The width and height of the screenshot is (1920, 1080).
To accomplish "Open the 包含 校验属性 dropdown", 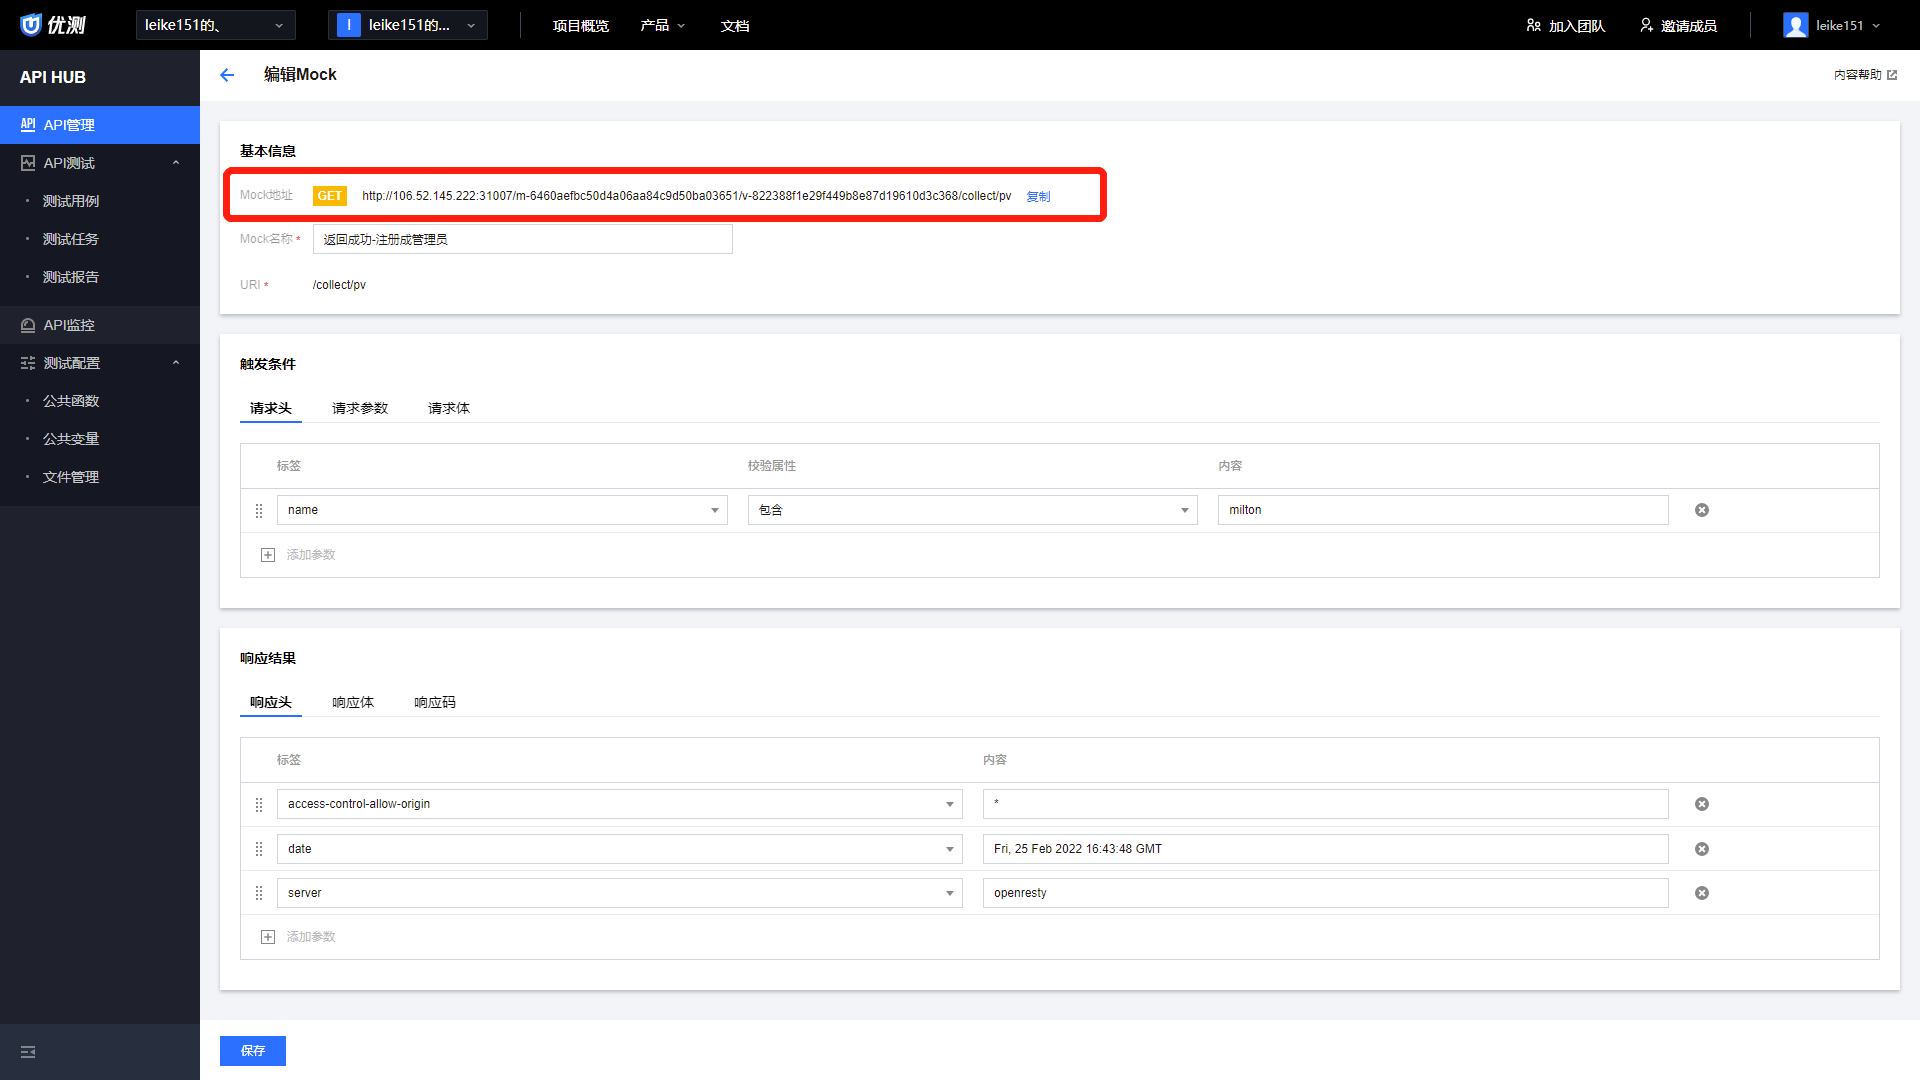I will [973, 510].
